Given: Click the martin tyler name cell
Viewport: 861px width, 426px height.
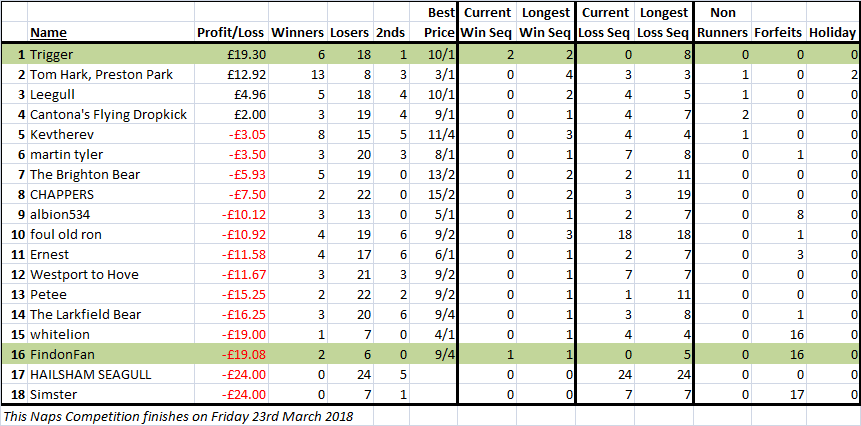Looking at the screenshot, I should 111,155.
